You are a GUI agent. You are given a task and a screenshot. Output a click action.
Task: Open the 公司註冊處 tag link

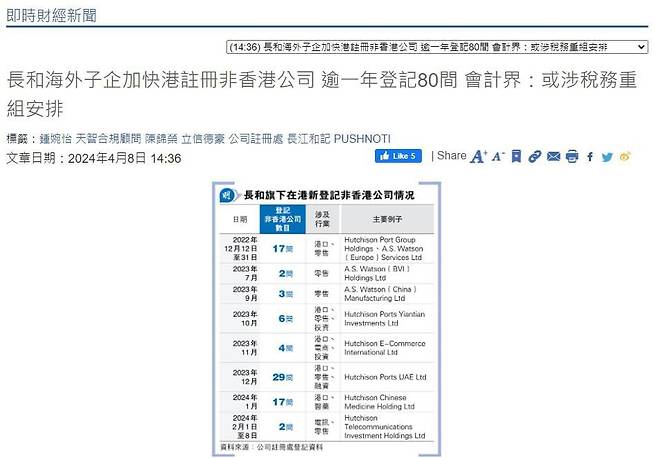256,139
